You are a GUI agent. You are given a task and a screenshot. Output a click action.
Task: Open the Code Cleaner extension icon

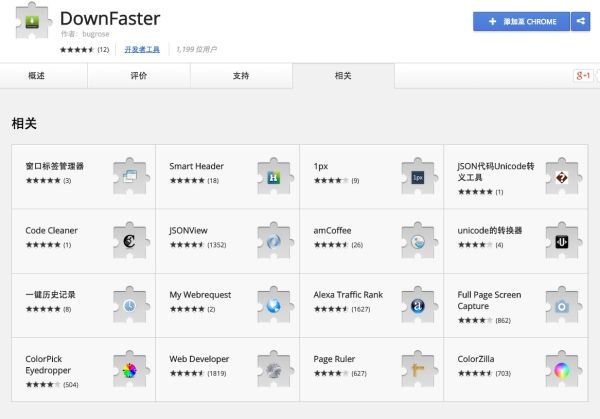(x=130, y=241)
